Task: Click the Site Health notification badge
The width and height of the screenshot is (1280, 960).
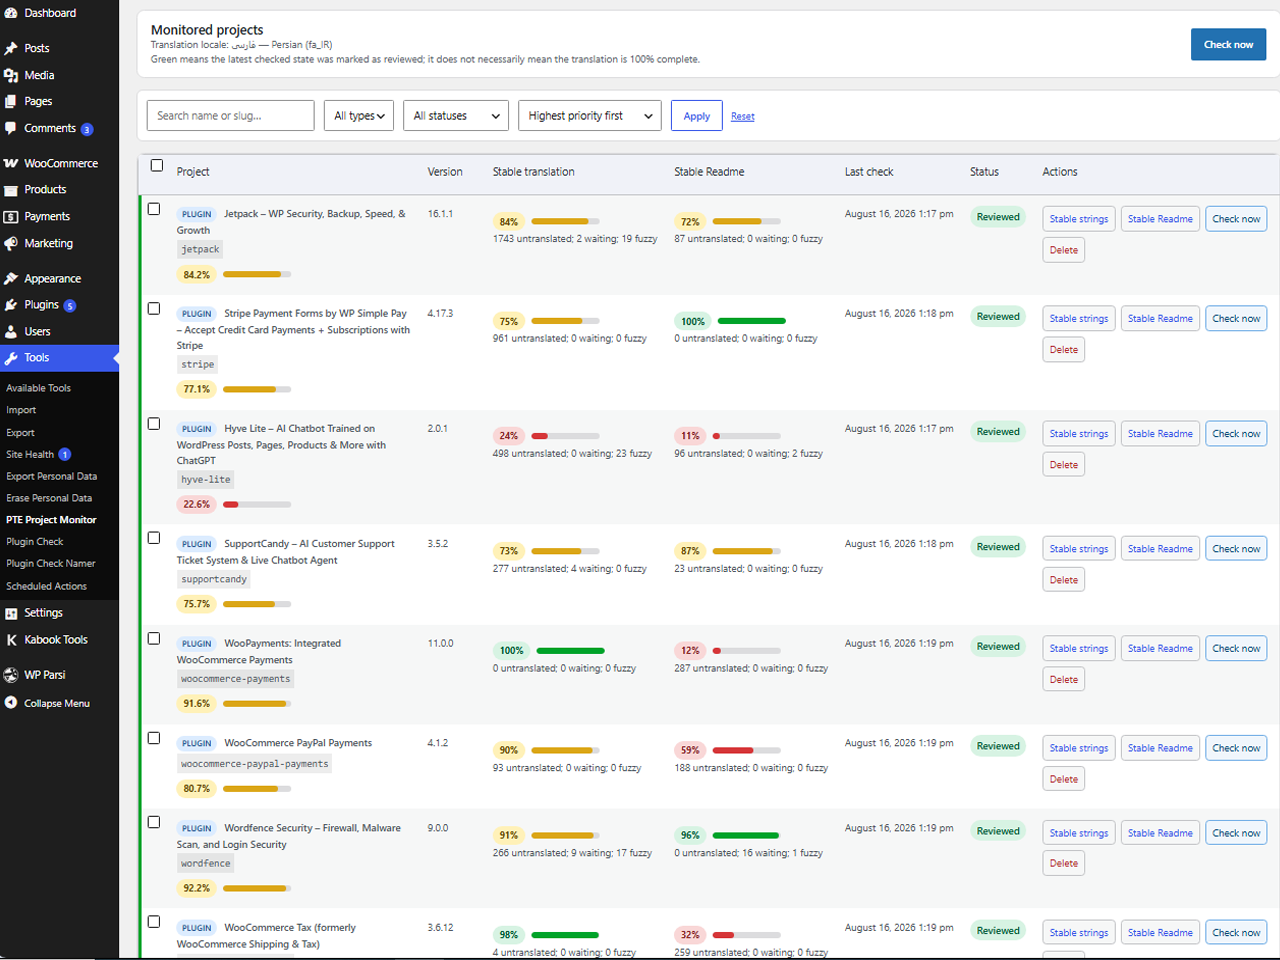Action: pyautogui.click(x=65, y=454)
